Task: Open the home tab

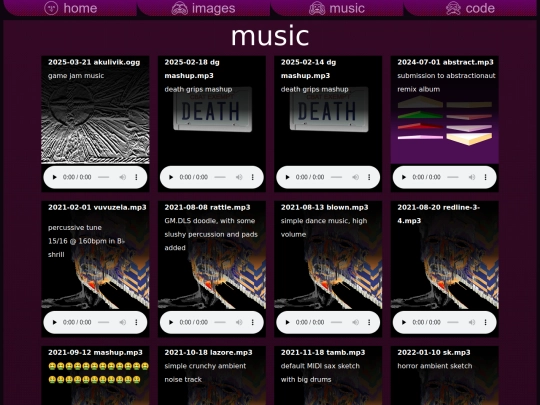Action: pyautogui.click(x=71, y=8)
